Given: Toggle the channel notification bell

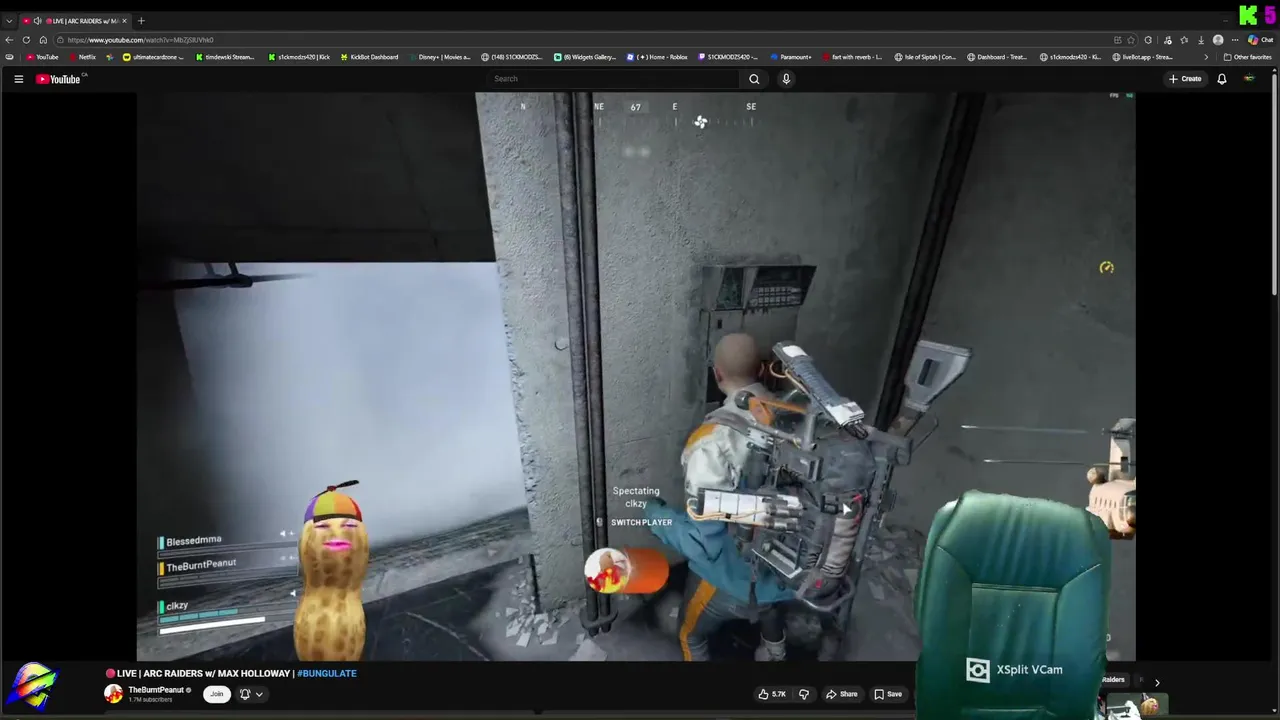Looking at the screenshot, I should tap(245, 694).
